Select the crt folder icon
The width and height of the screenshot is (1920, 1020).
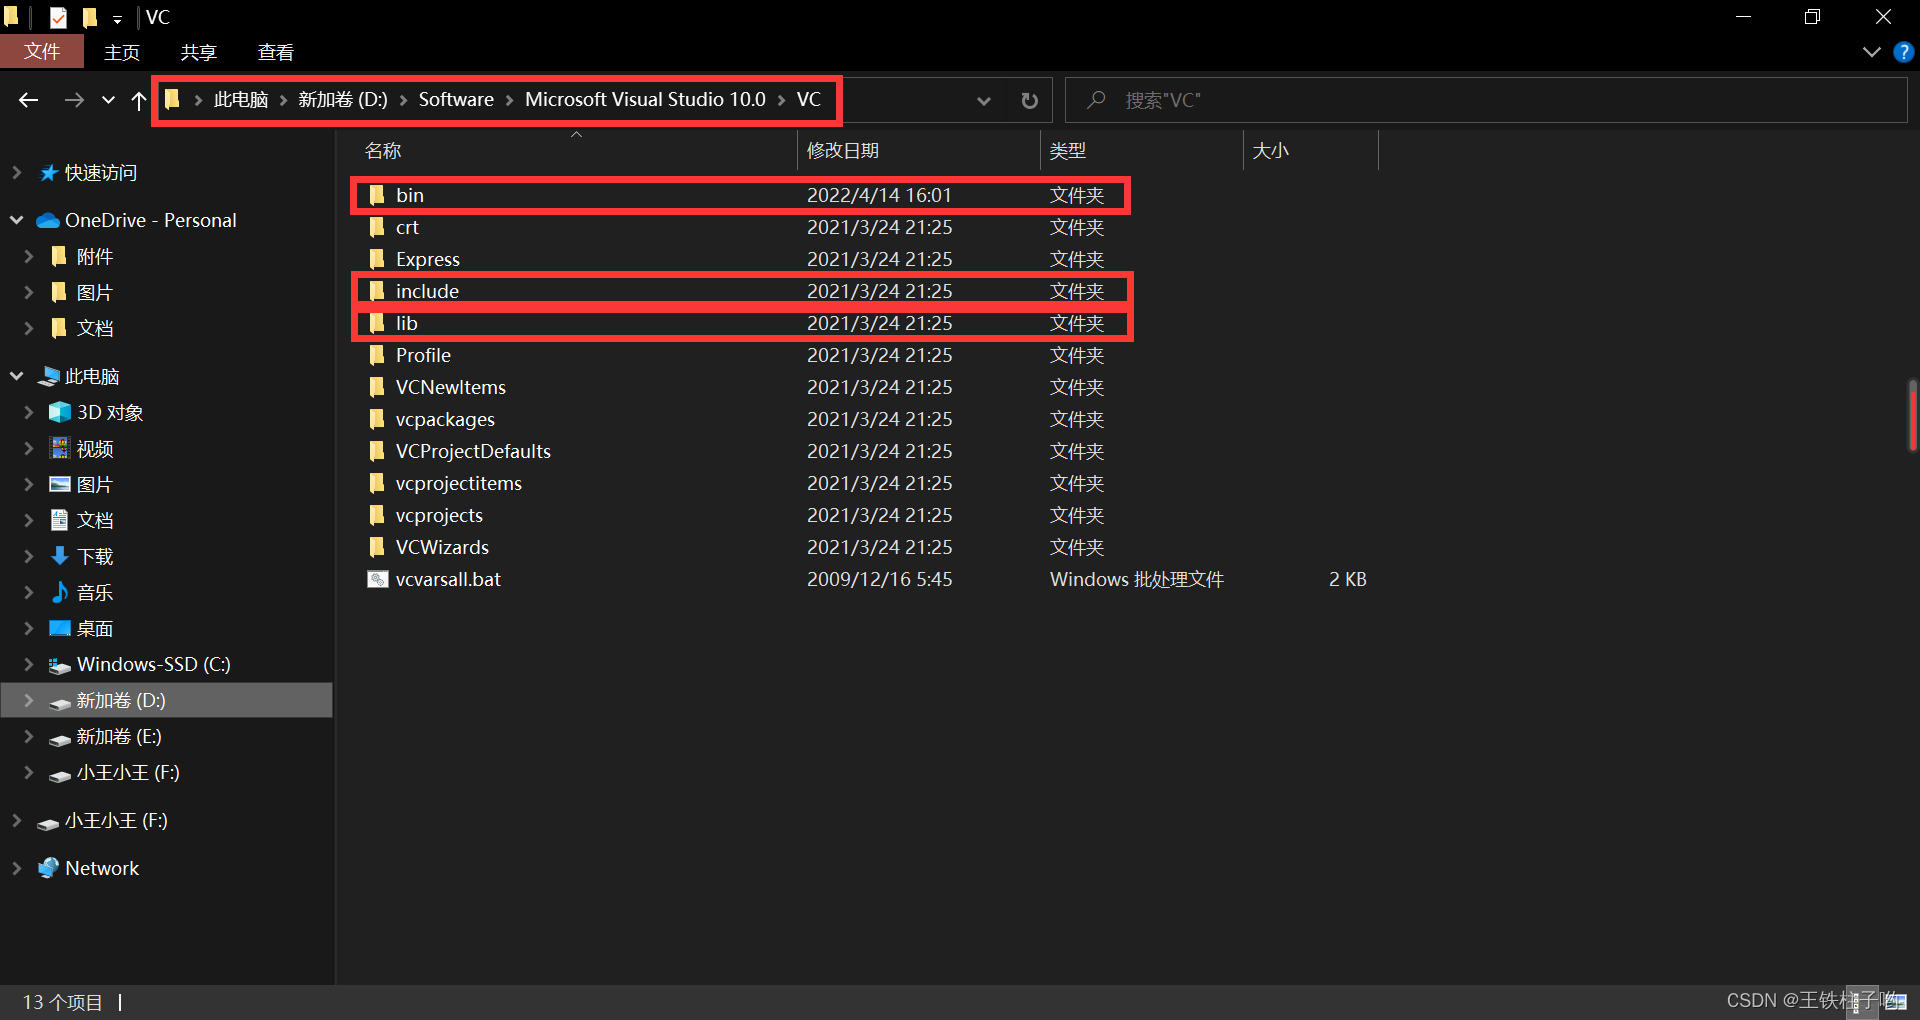377,227
